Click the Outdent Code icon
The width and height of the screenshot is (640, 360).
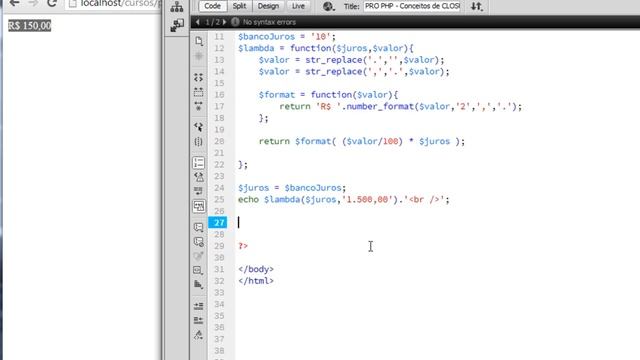(199, 320)
